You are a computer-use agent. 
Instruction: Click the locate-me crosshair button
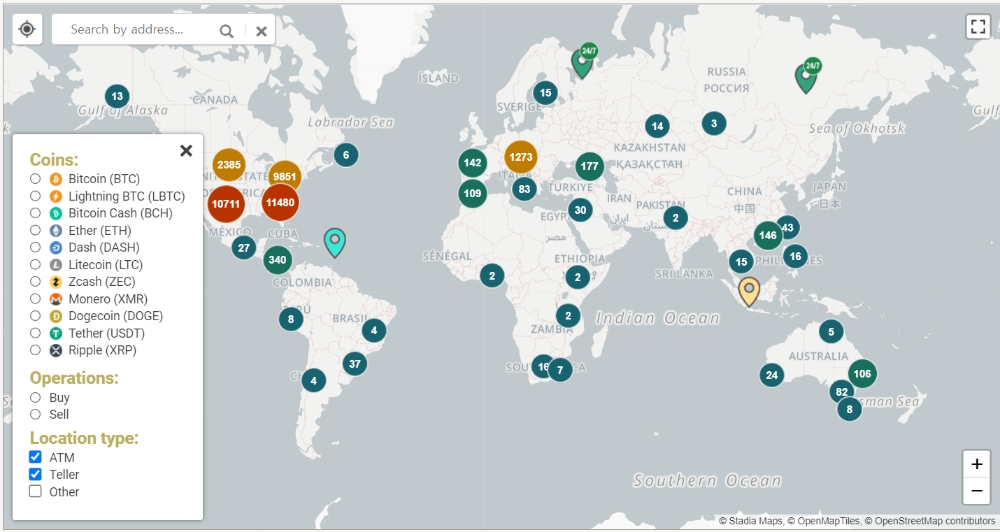point(27,29)
